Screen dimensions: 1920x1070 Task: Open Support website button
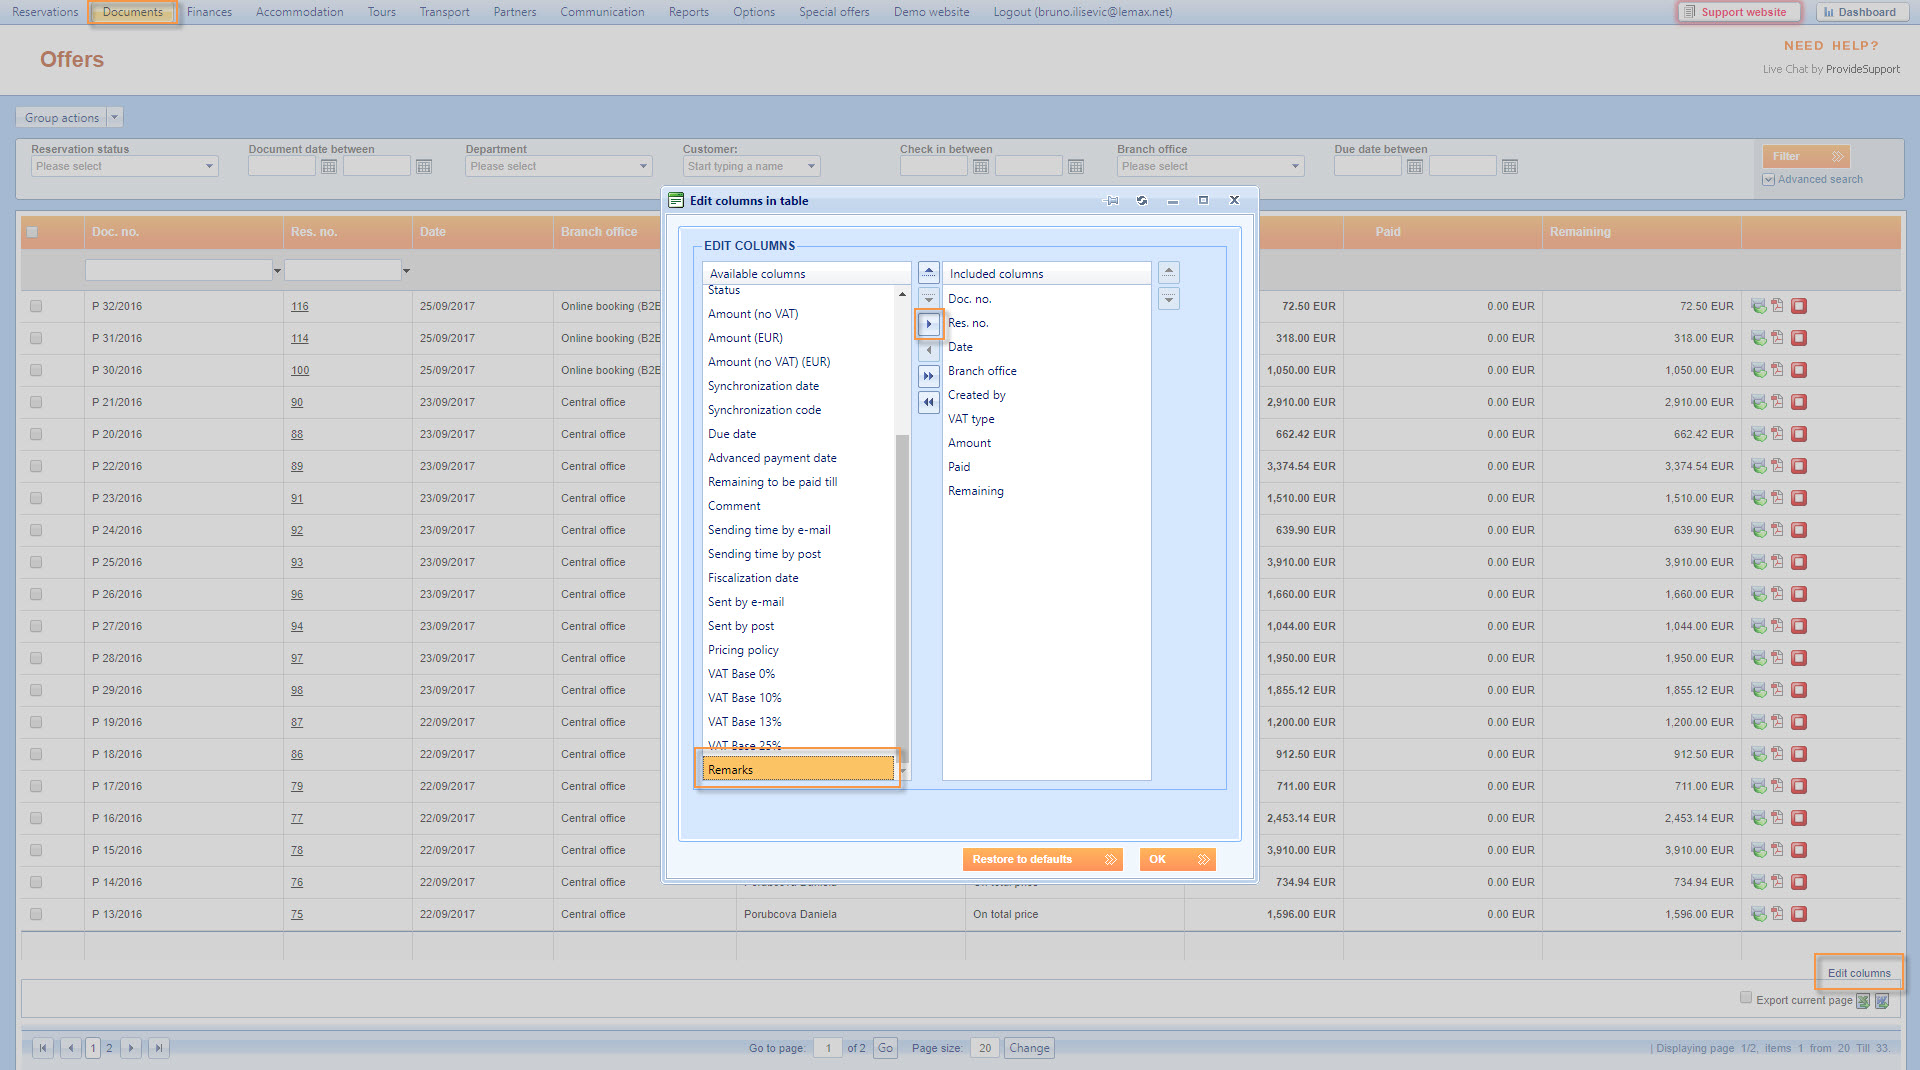tap(1739, 12)
